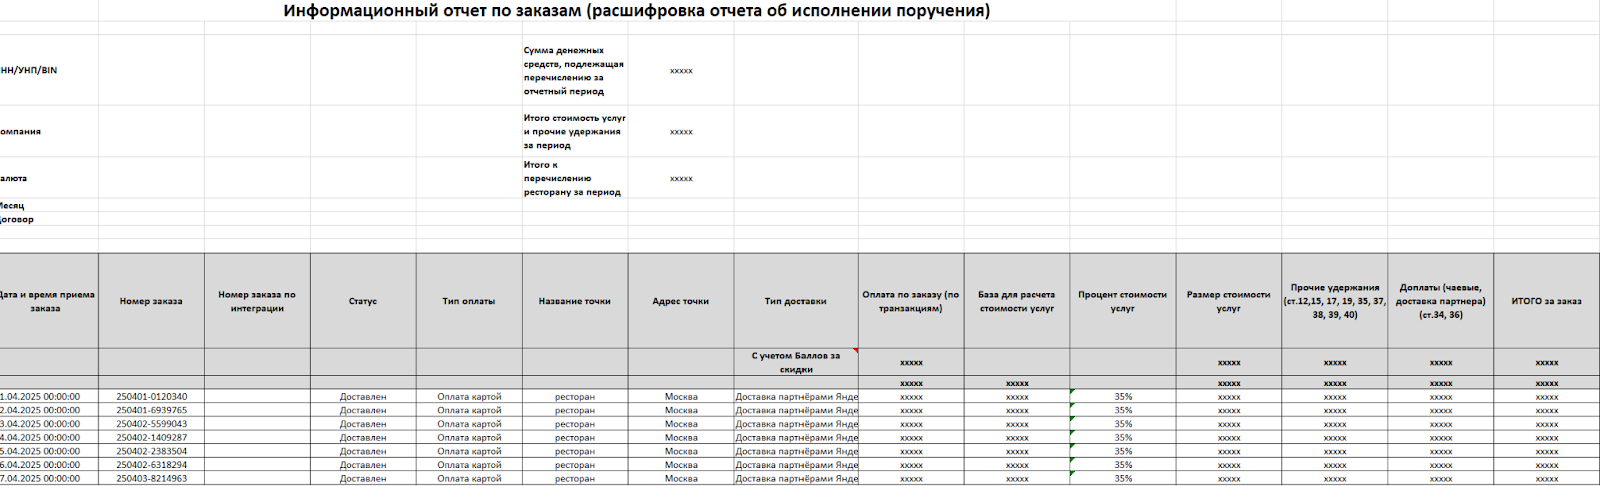Select order number cell 250403-8214963
The height and width of the screenshot is (486, 1600).
151,479
